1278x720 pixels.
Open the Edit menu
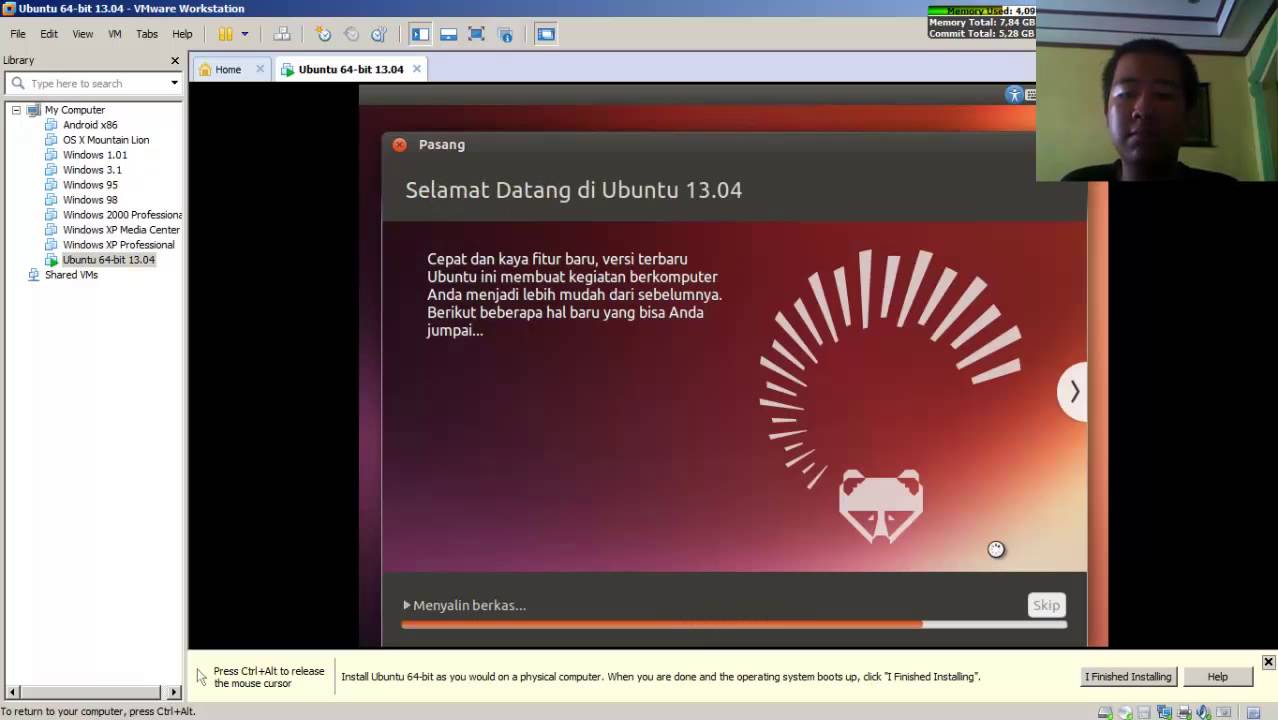point(49,34)
